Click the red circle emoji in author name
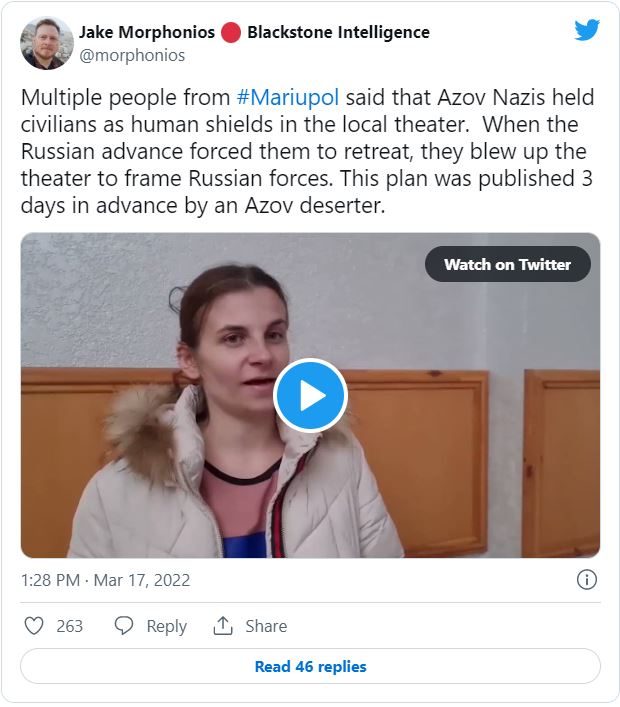This screenshot has height=707, width=620. pos(231,32)
